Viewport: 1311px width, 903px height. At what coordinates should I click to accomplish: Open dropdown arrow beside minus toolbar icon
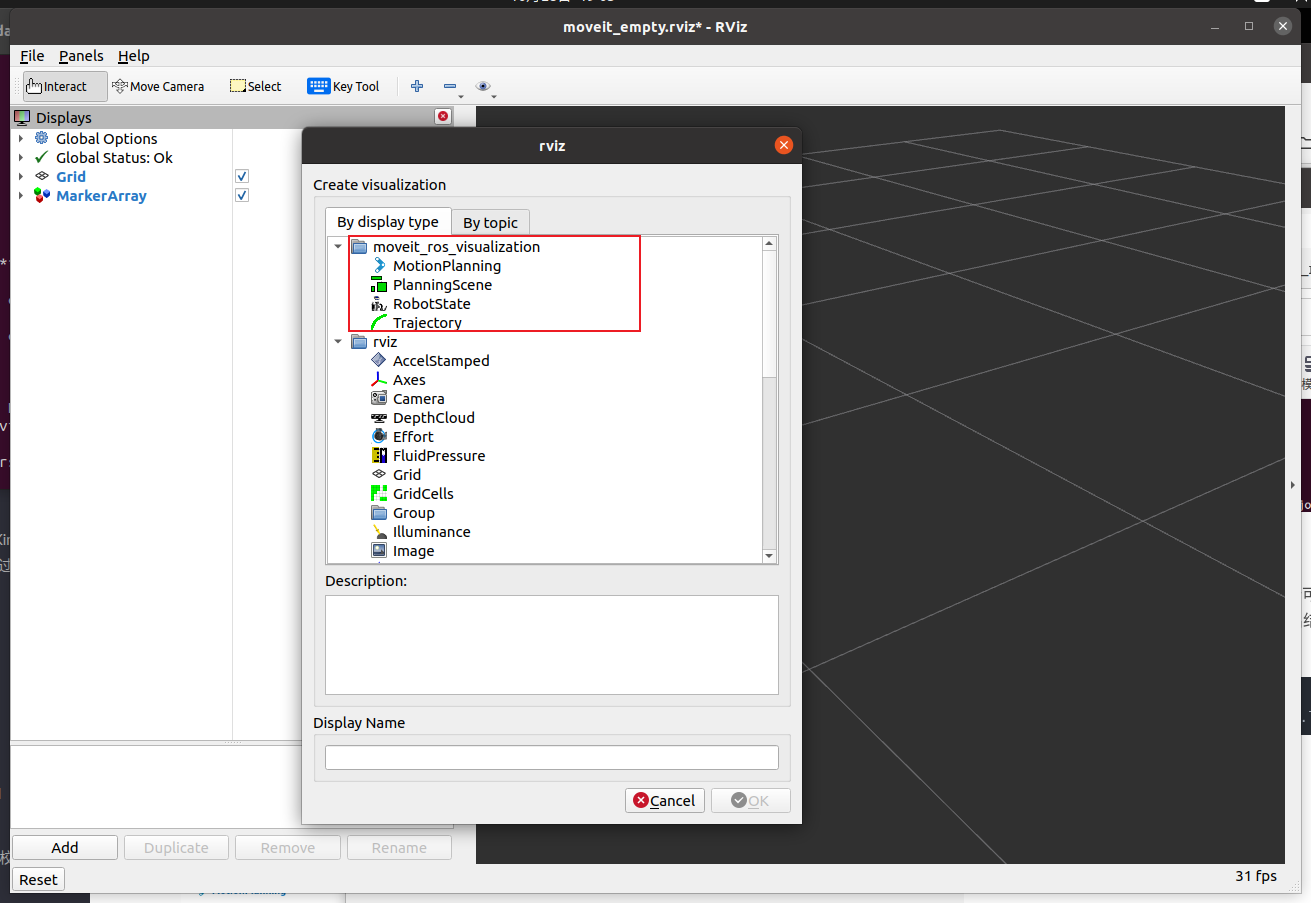(461, 96)
